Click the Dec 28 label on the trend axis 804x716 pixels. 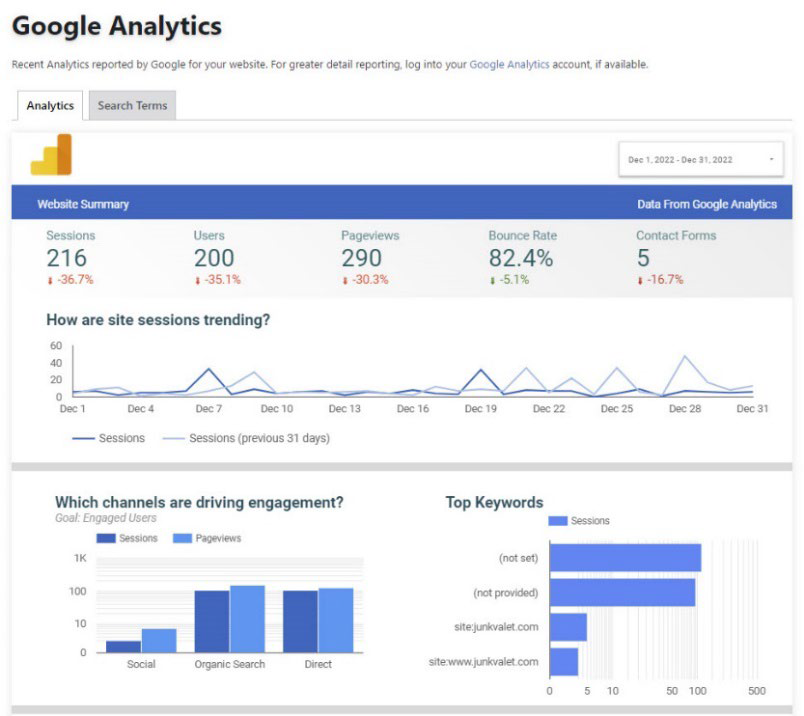point(685,409)
